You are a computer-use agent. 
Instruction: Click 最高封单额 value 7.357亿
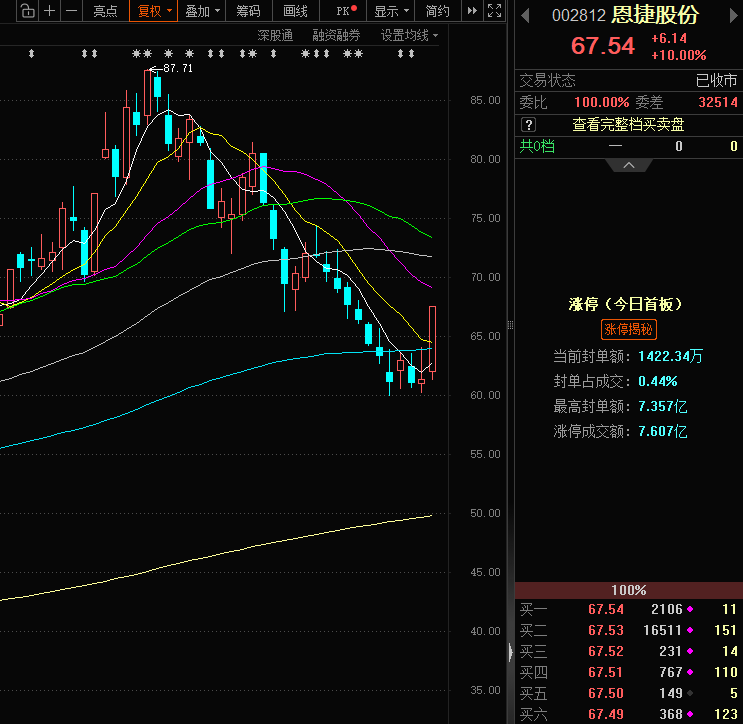coord(662,406)
